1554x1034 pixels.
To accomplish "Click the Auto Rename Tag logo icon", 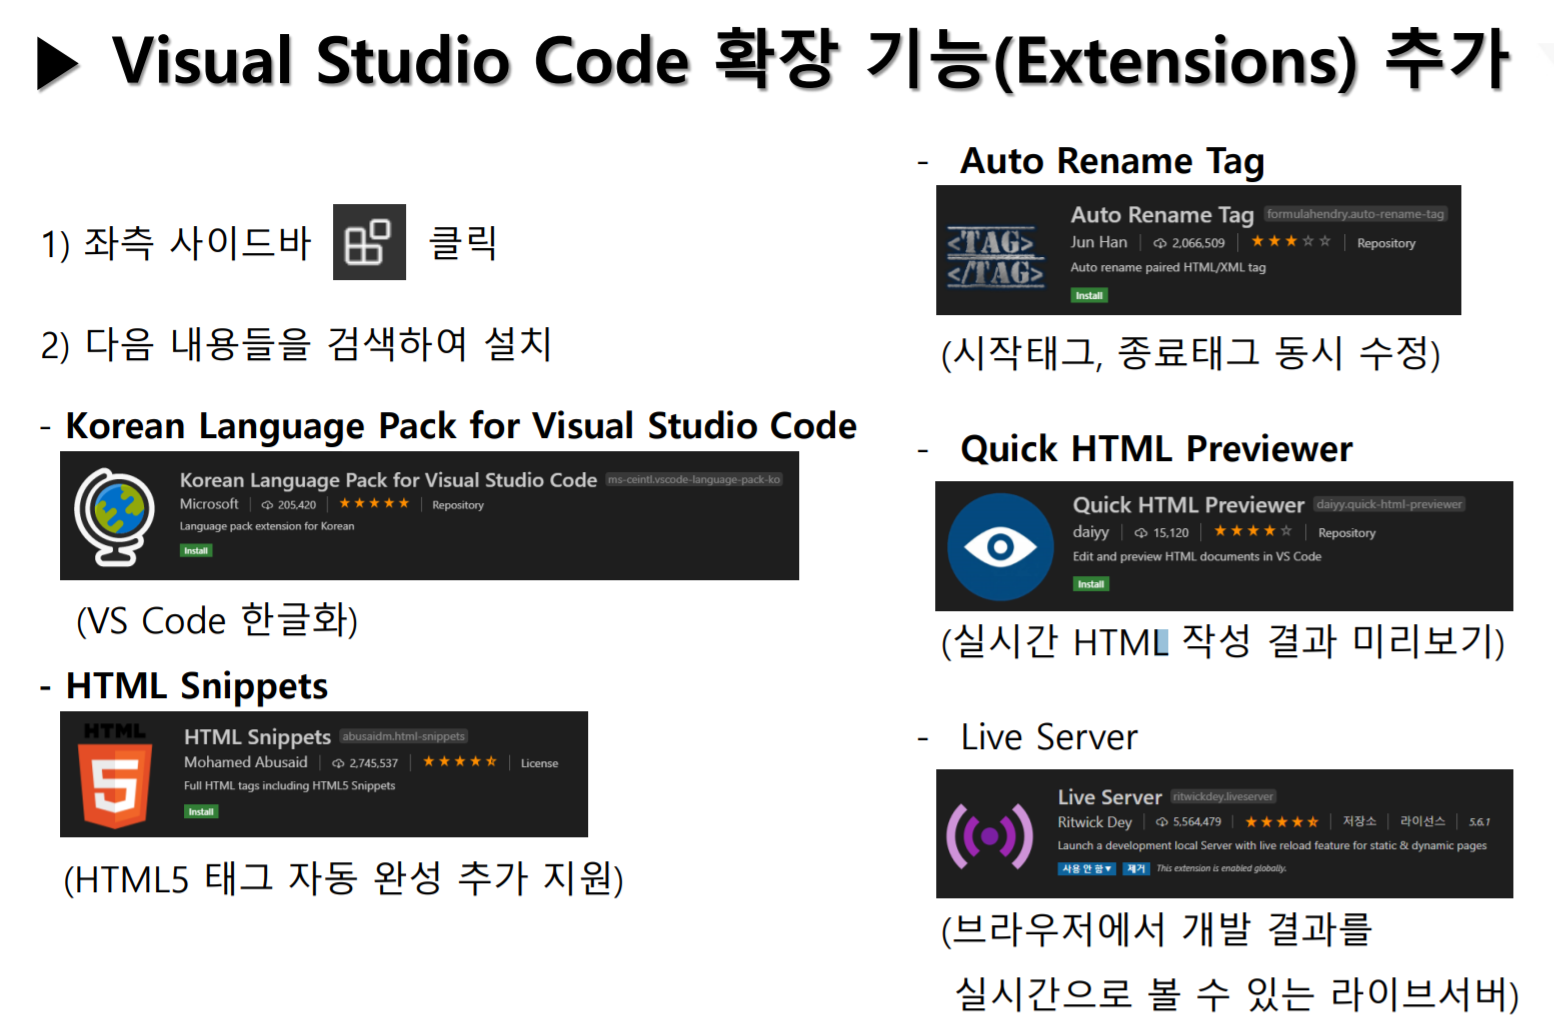I will coord(995,256).
